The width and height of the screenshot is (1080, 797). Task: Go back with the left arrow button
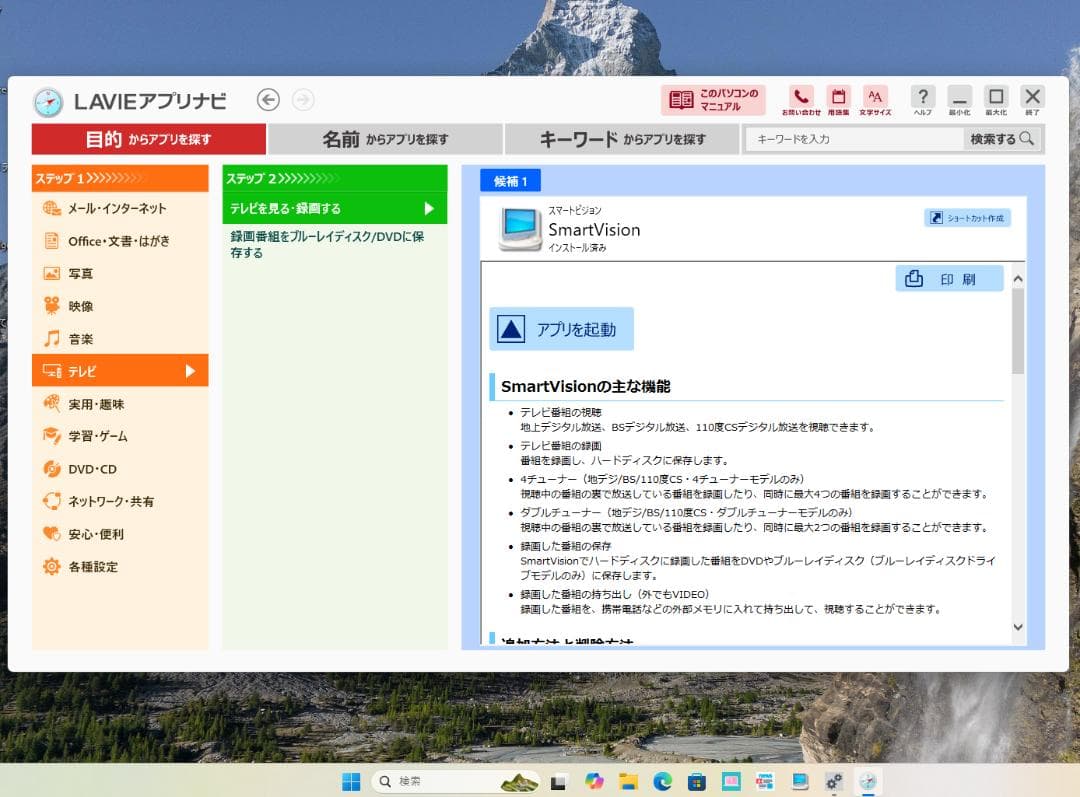click(x=268, y=100)
